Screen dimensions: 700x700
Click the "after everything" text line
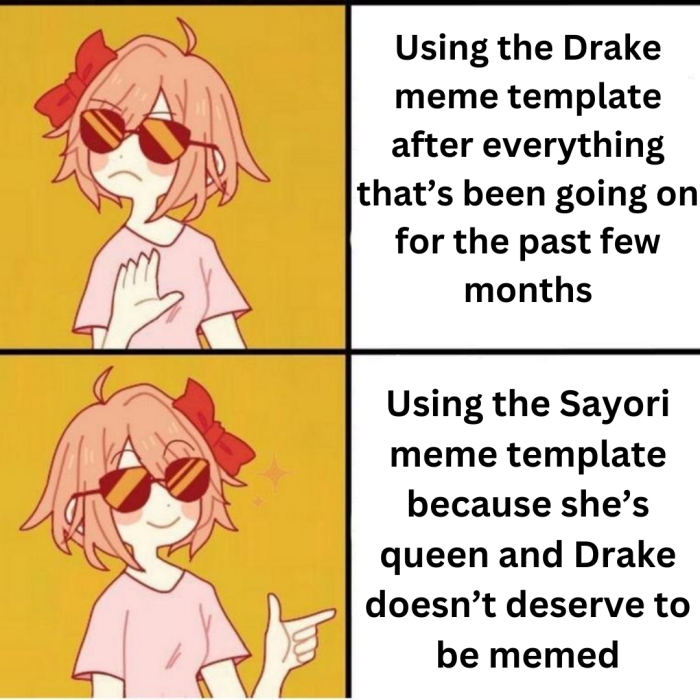click(x=528, y=146)
